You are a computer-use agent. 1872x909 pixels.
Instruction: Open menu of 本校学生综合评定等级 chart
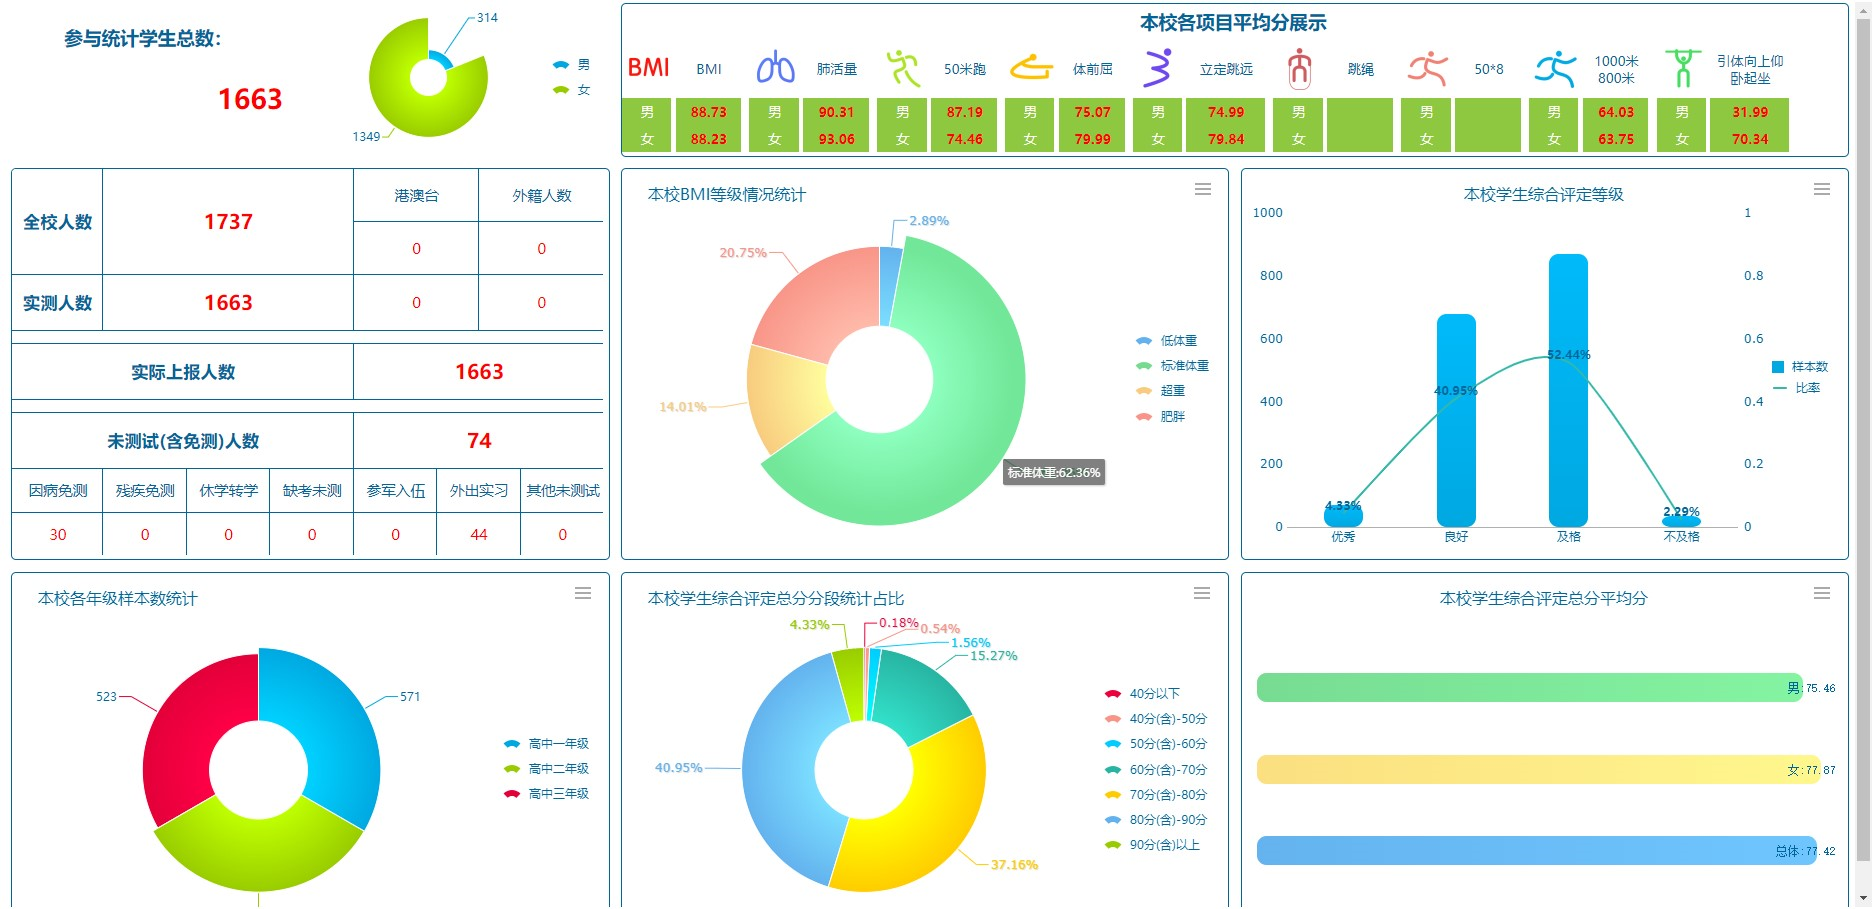(x=1822, y=189)
